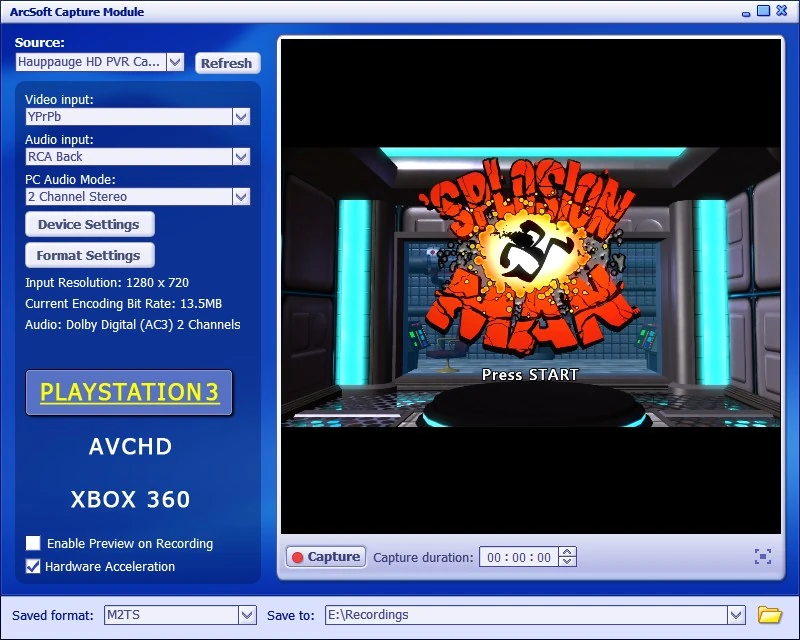Open Device Settings
Screen dimensions: 800x640
[x=90, y=224]
